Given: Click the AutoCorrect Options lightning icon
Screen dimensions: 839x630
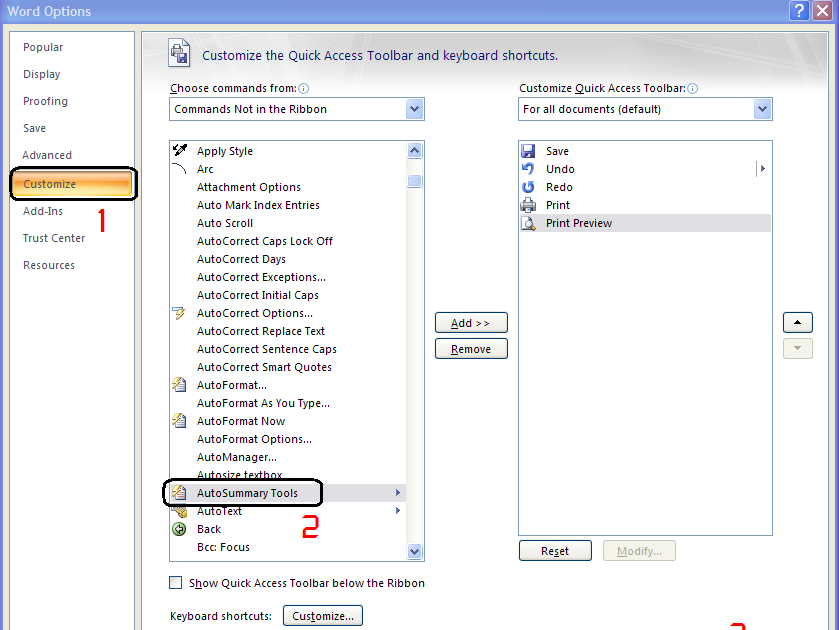Looking at the screenshot, I should point(178,313).
